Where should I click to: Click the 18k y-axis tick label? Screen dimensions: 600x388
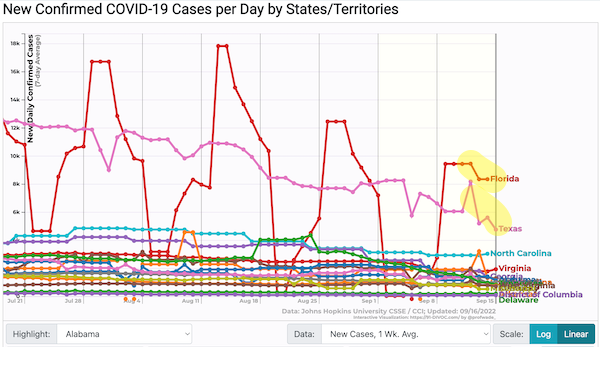(15, 43)
